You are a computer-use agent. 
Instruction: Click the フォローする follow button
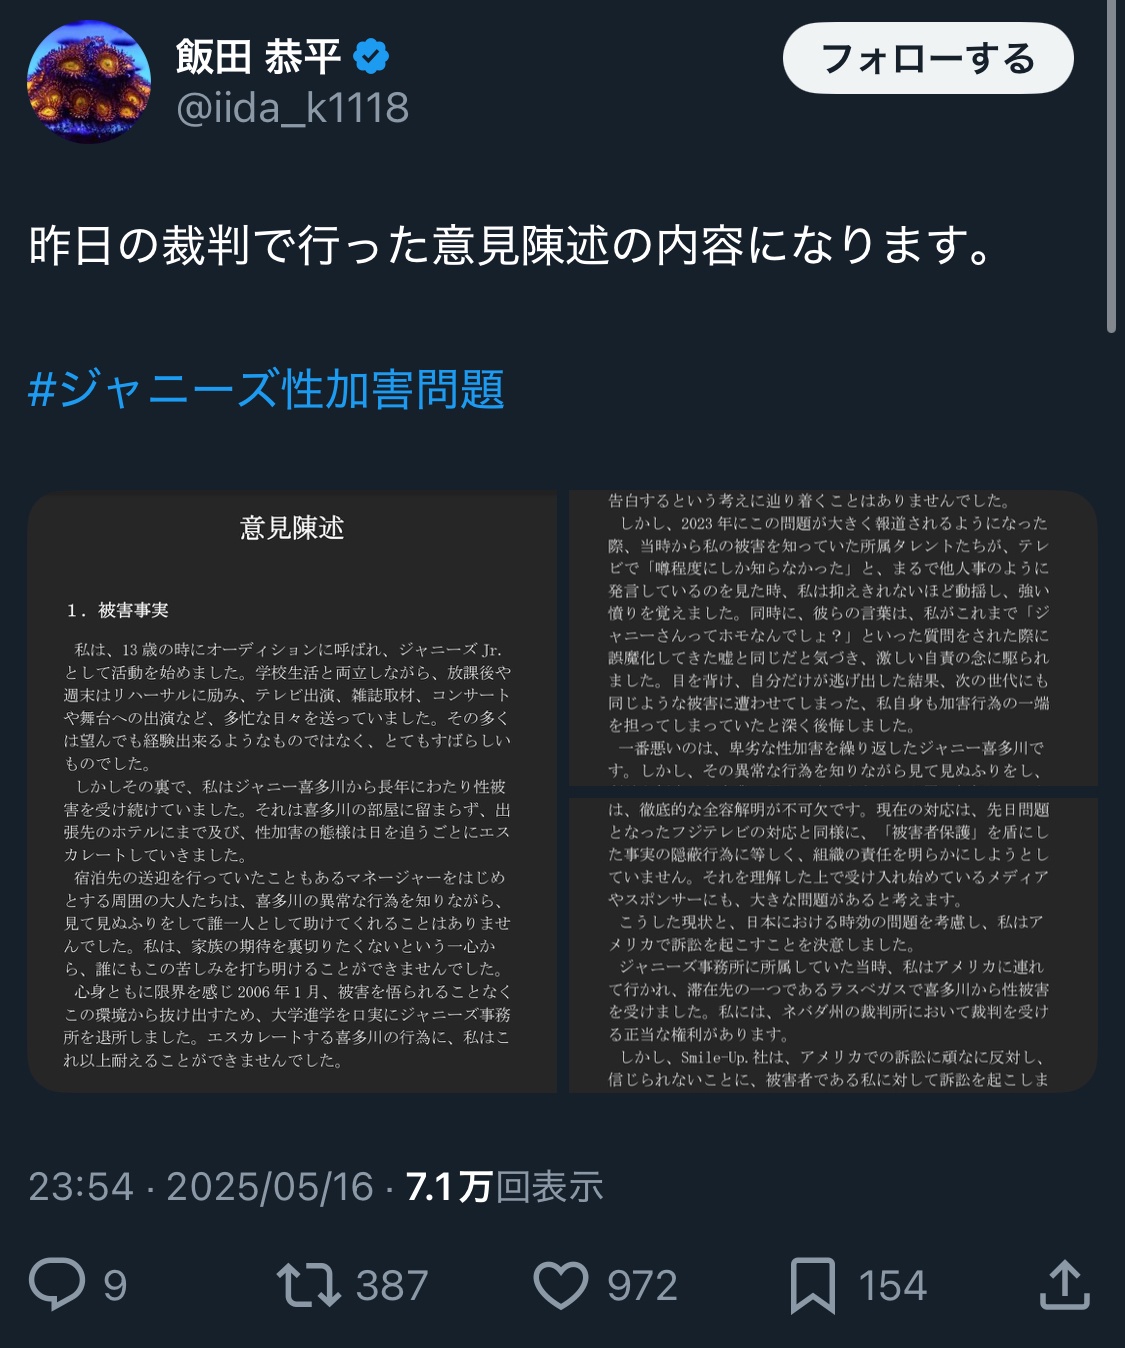[928, 59]
